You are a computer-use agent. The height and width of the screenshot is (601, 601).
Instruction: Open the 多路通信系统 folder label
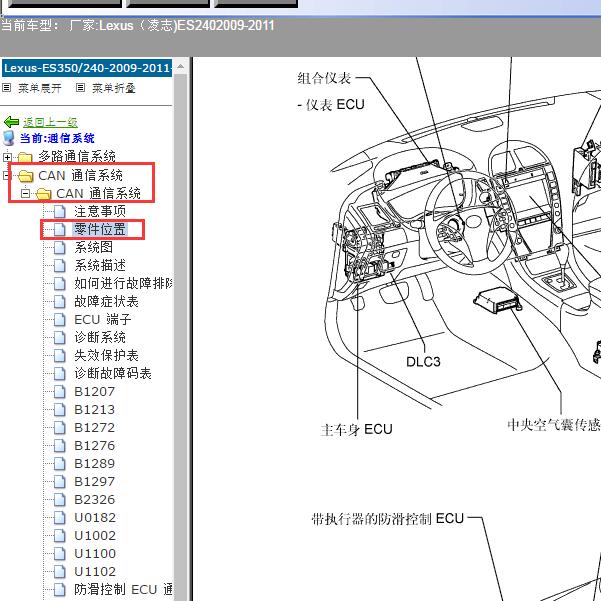coord(77,157)
